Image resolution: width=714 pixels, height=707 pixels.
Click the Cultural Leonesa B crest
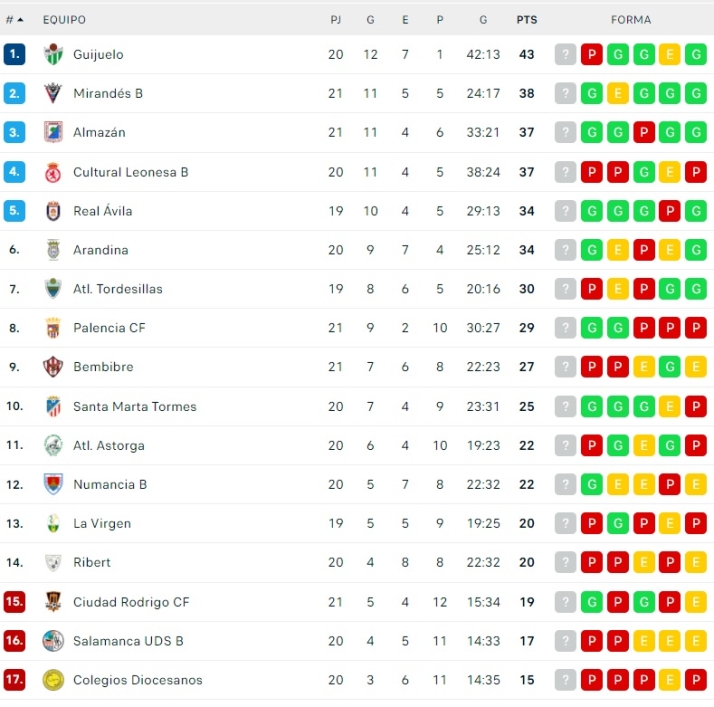[x=53, y=172]
